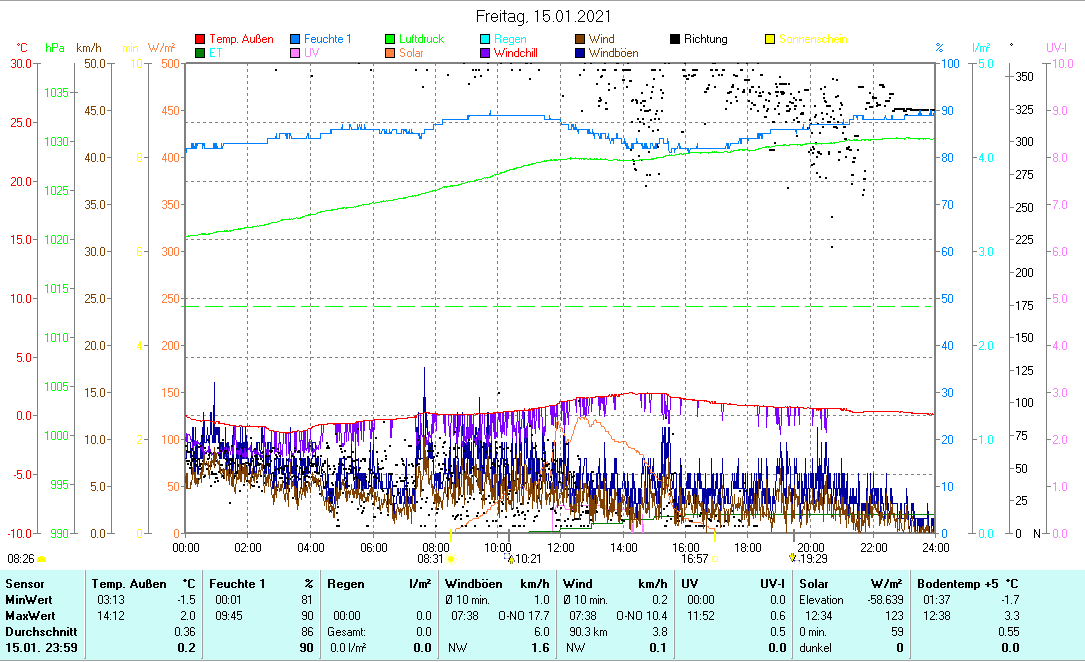Click the blue Feuchte 1 legend square
Screen dimensions: 1085x662
click(296, 39)
